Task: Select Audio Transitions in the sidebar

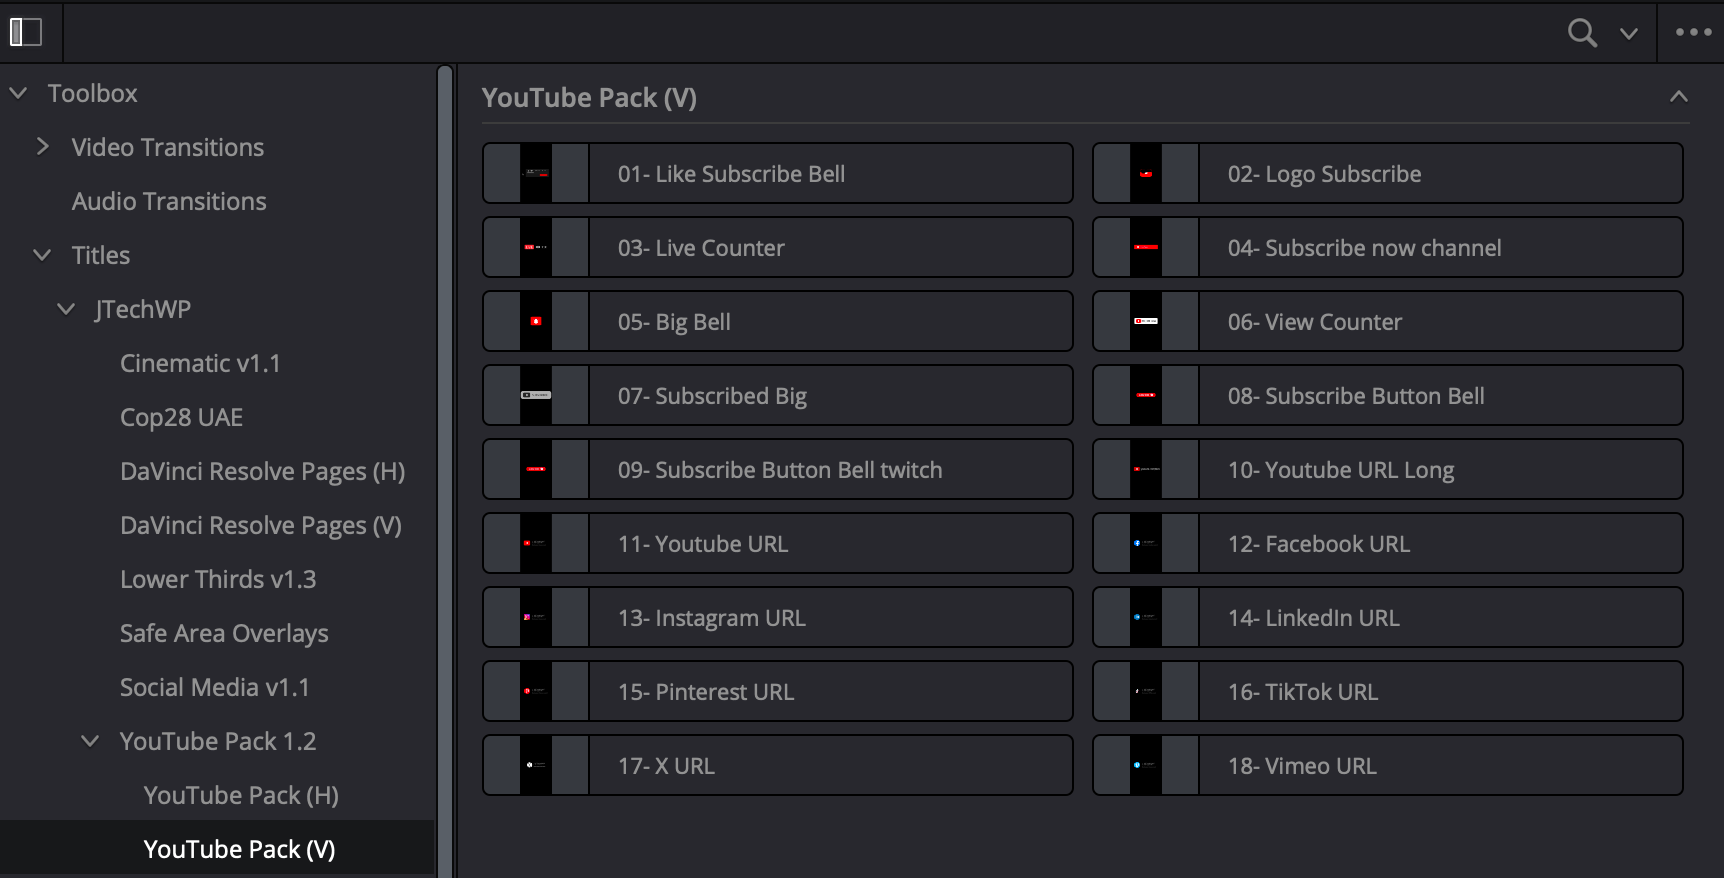Action: (x=168, y=201)
